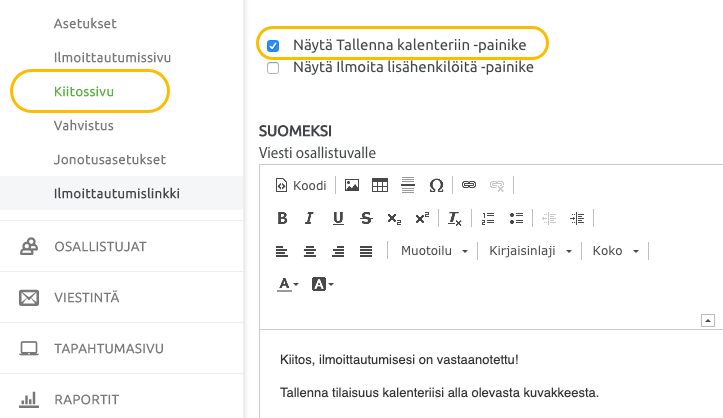Decrease the indent level
The width and height of the screenshot is (723, 418).
pos(549,218)
